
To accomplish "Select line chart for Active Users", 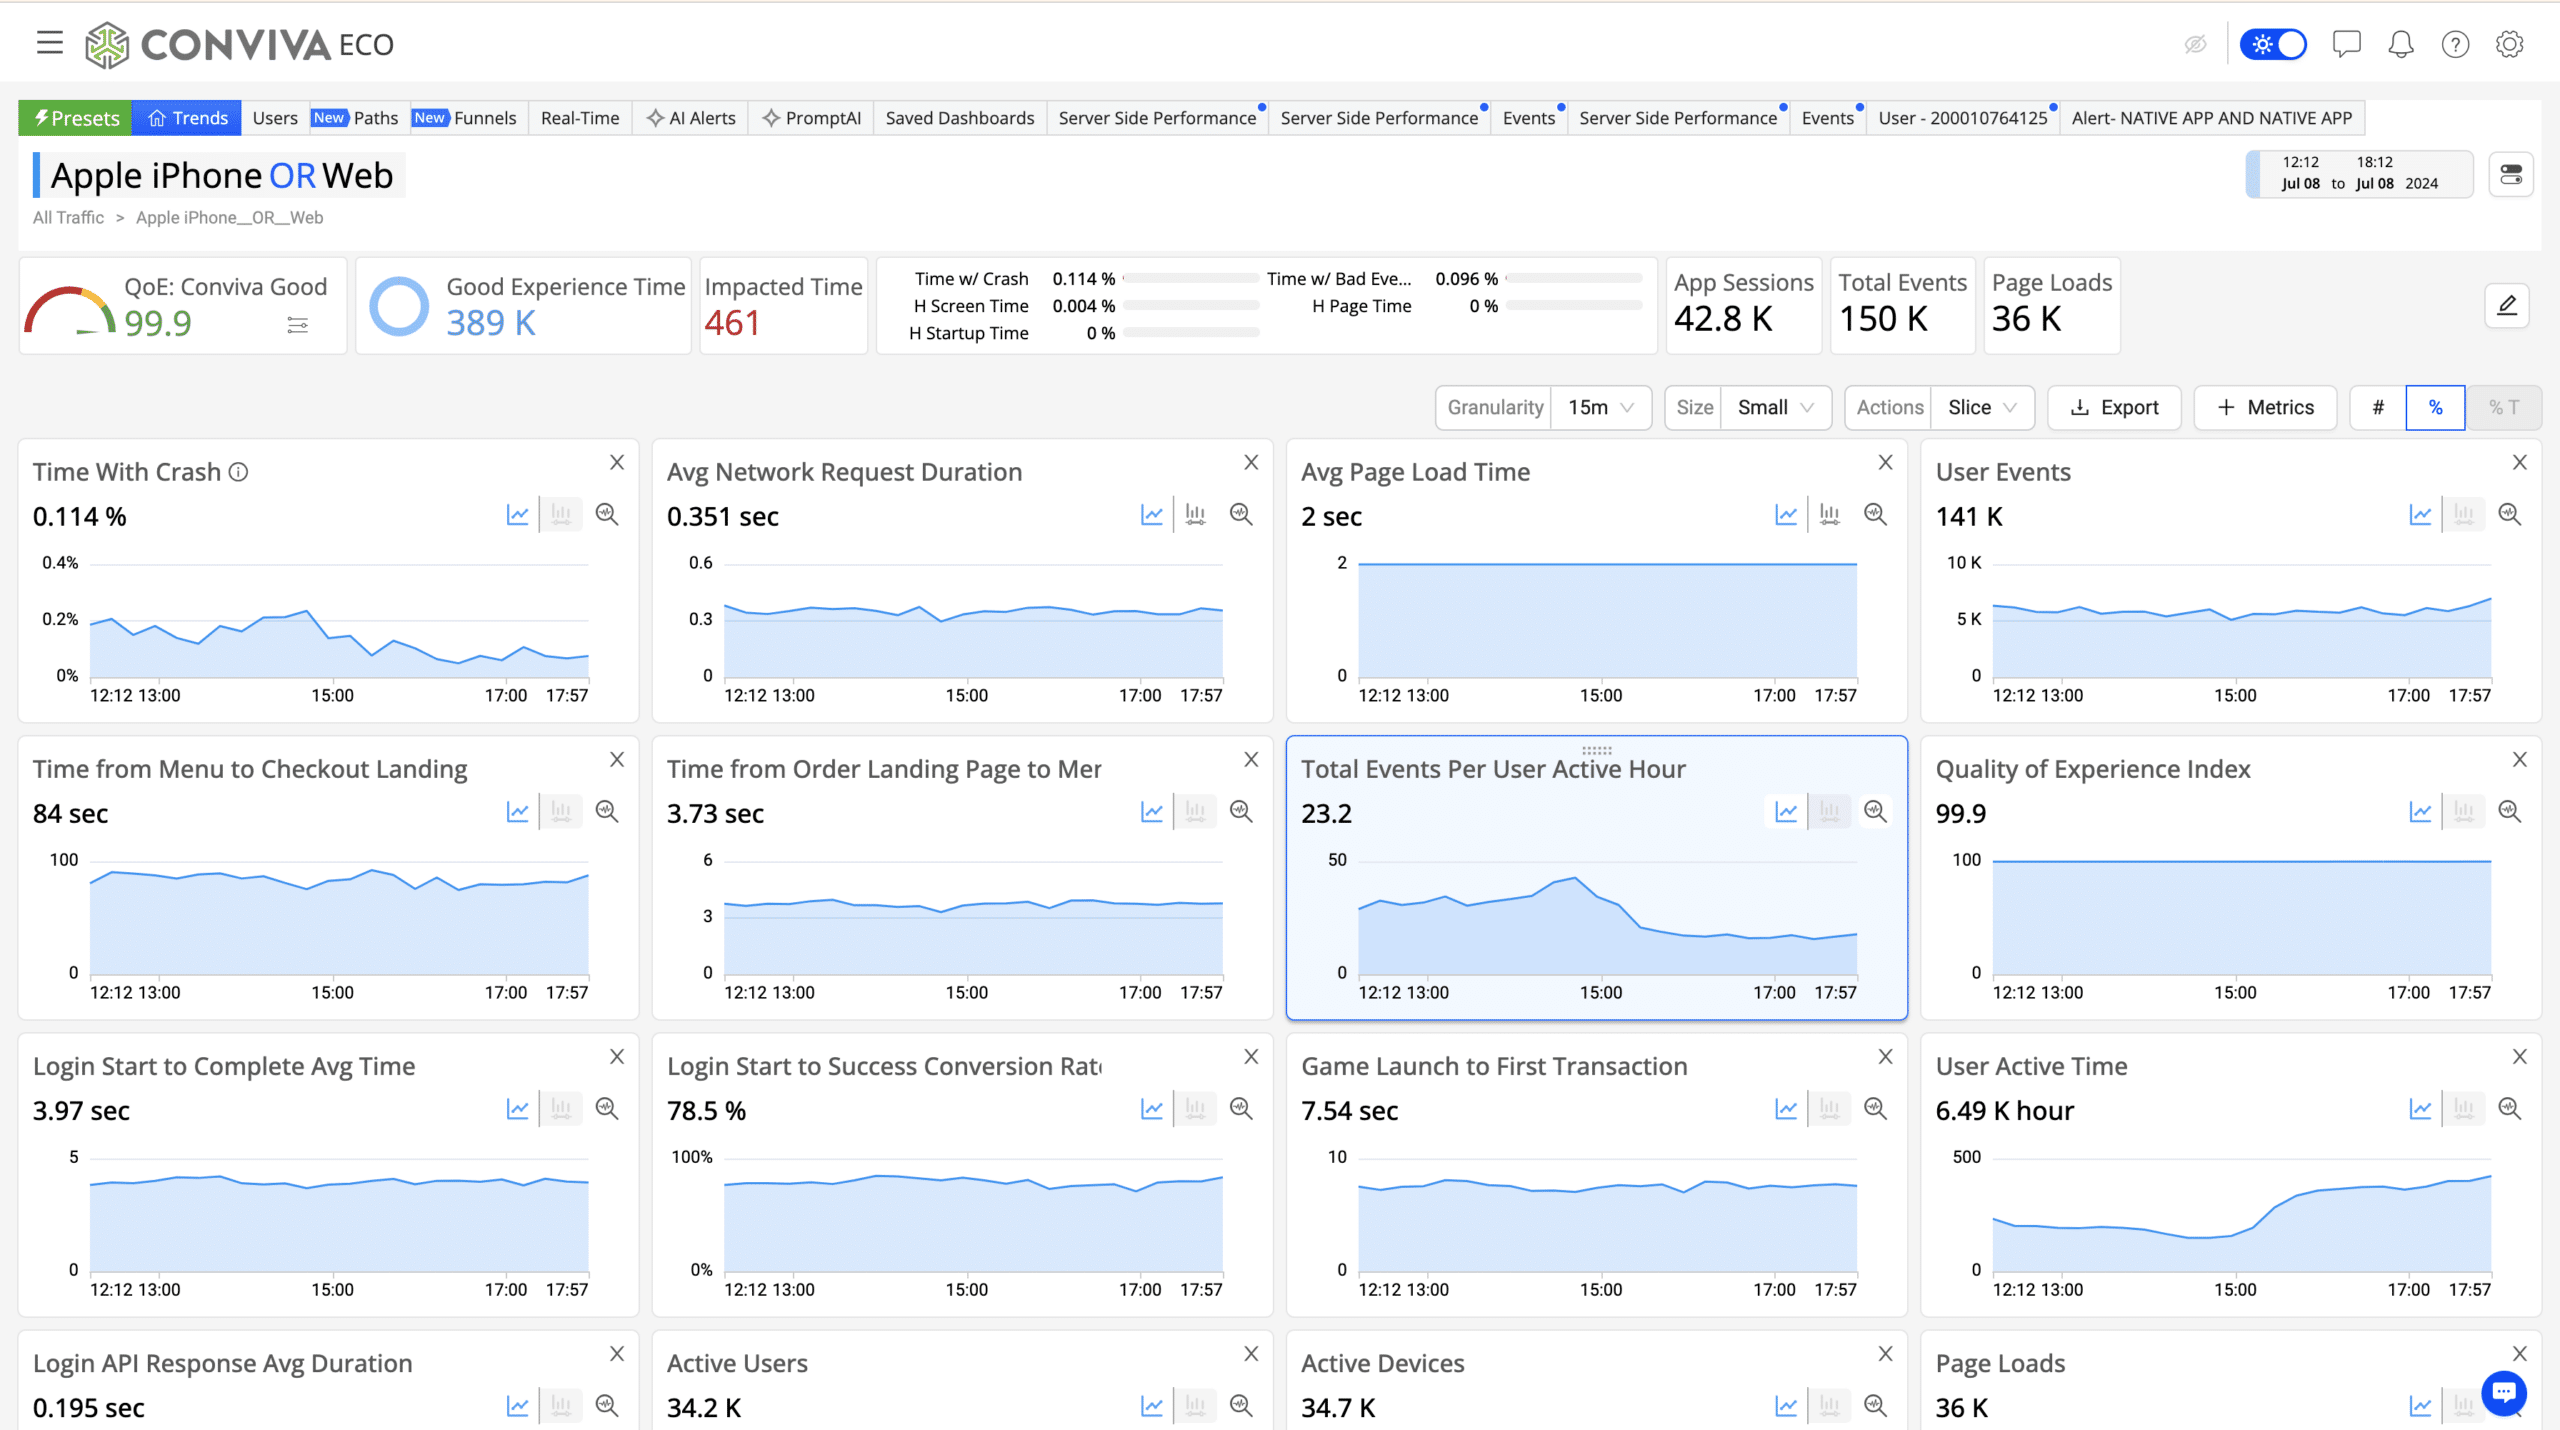I will tap(1152, 1406).
